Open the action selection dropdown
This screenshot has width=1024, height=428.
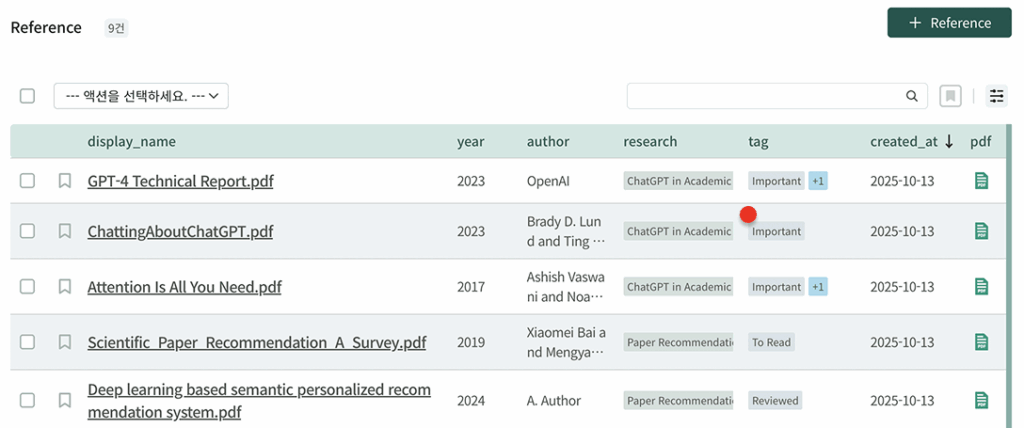click(x=141, y=96)
